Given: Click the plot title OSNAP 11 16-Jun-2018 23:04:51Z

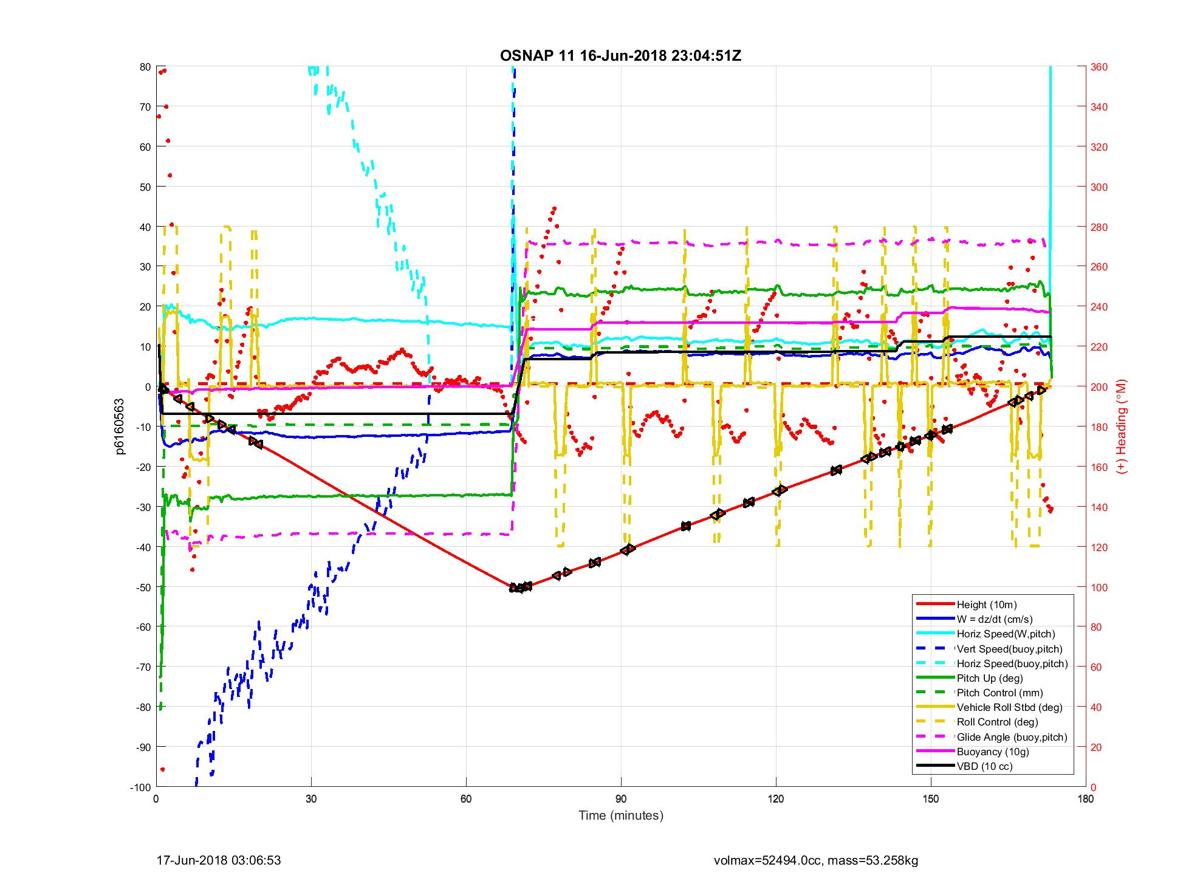Looking at the screenshot, I should [620, 55].
